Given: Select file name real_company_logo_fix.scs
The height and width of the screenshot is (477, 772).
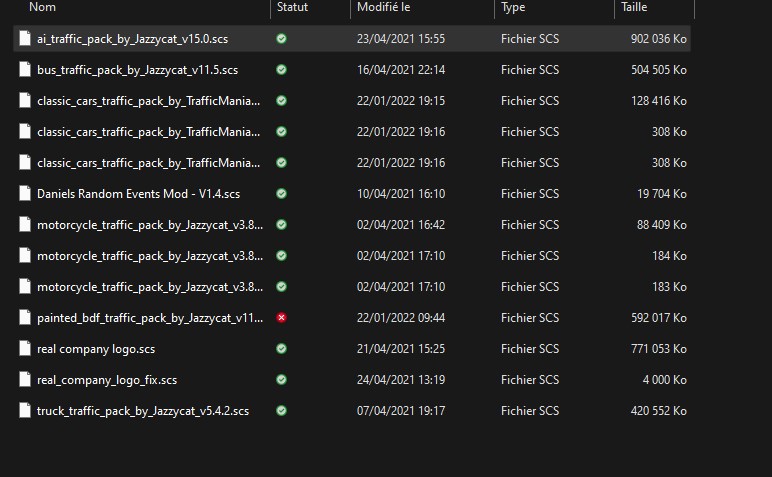Looking at the screenshot, I should click(x=107, y=380).
